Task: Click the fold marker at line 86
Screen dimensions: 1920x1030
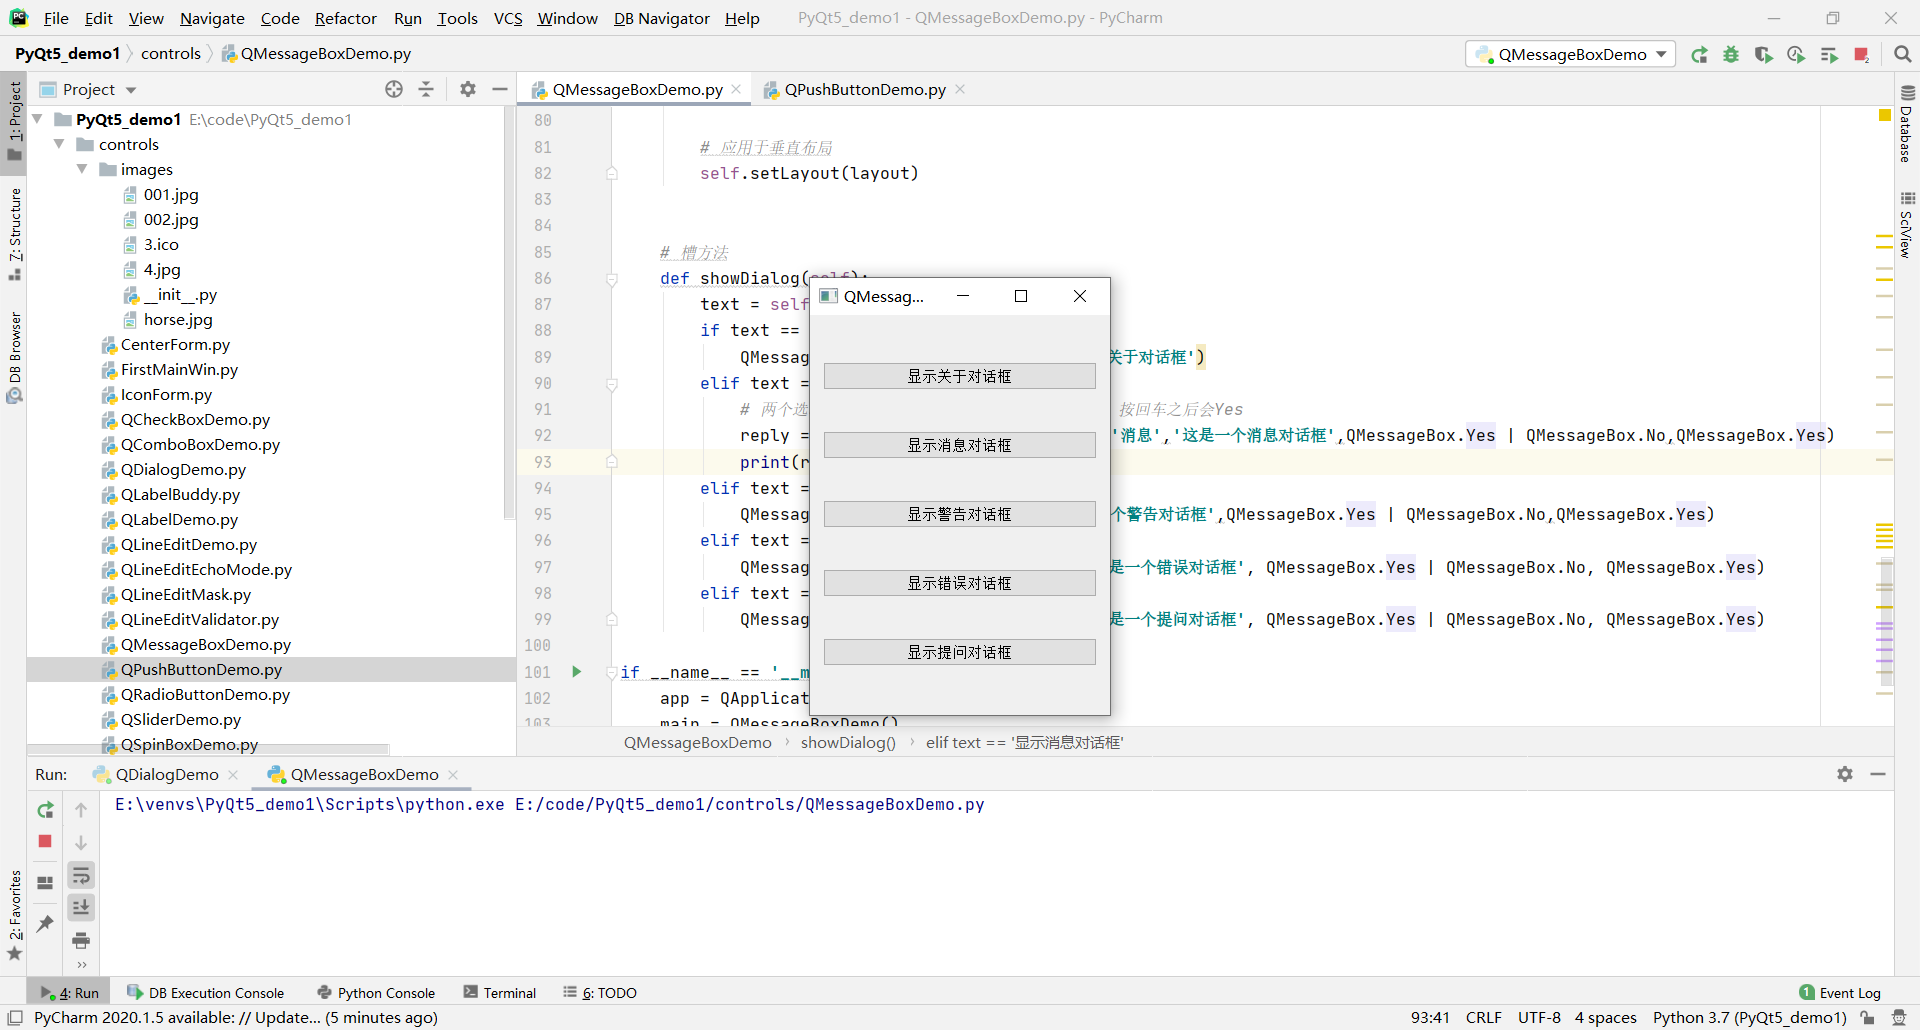Action: coord(612,279)
